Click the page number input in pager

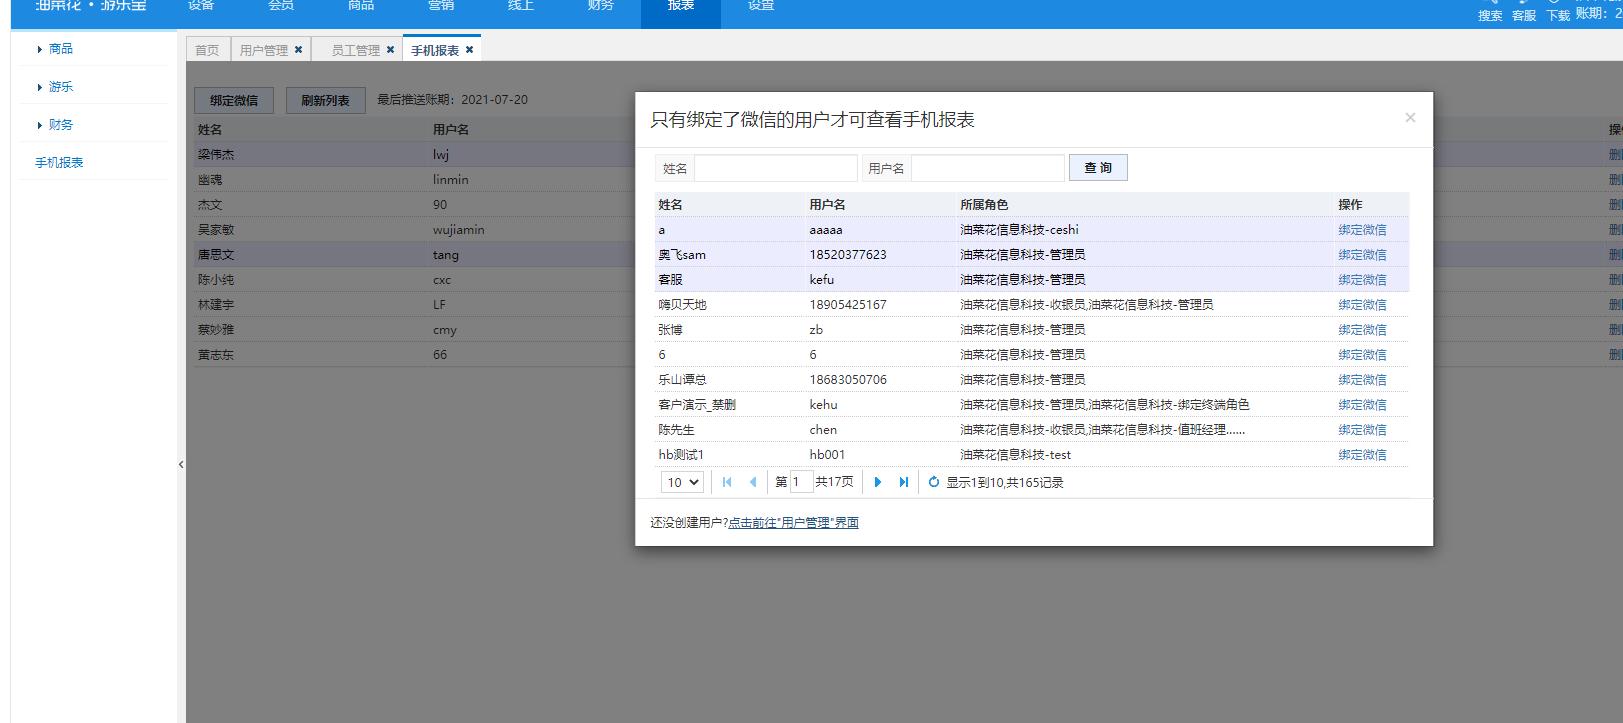pos(801,482)
